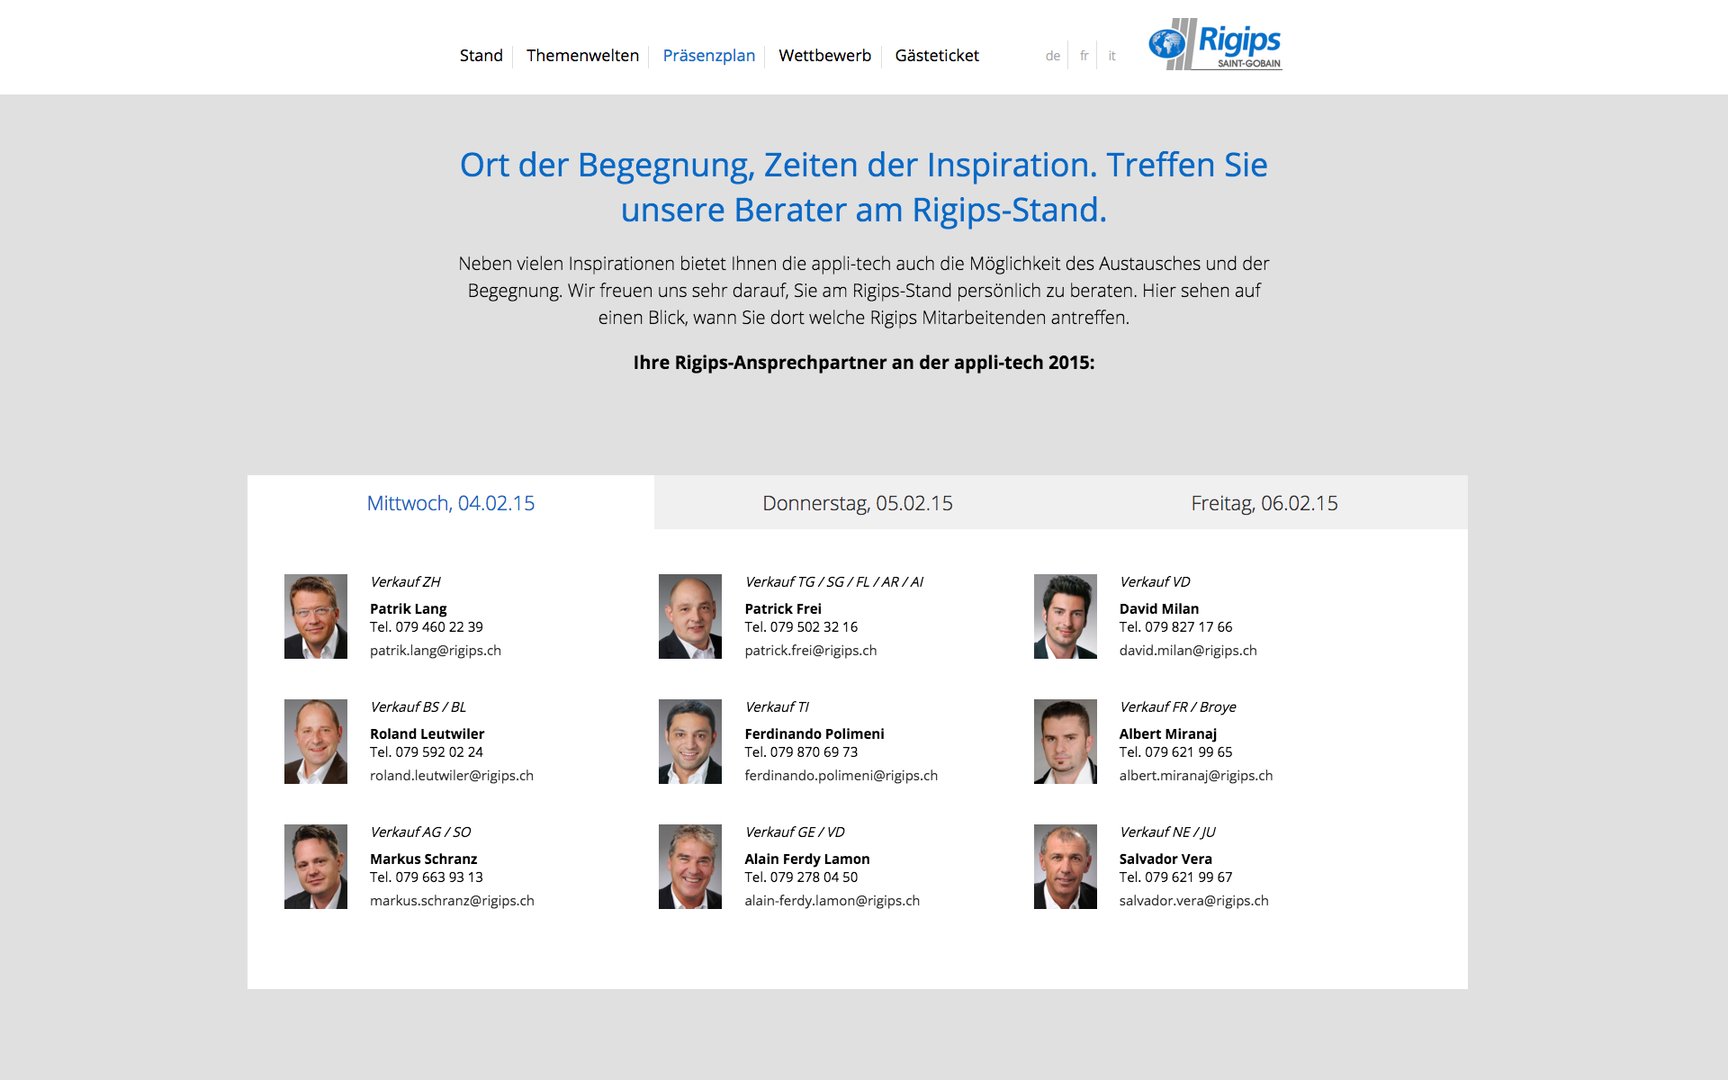The width and height of the screenshot is (1728, 1080).
Task: Click the name Roland Leutwiler
Action: [427, 734]
